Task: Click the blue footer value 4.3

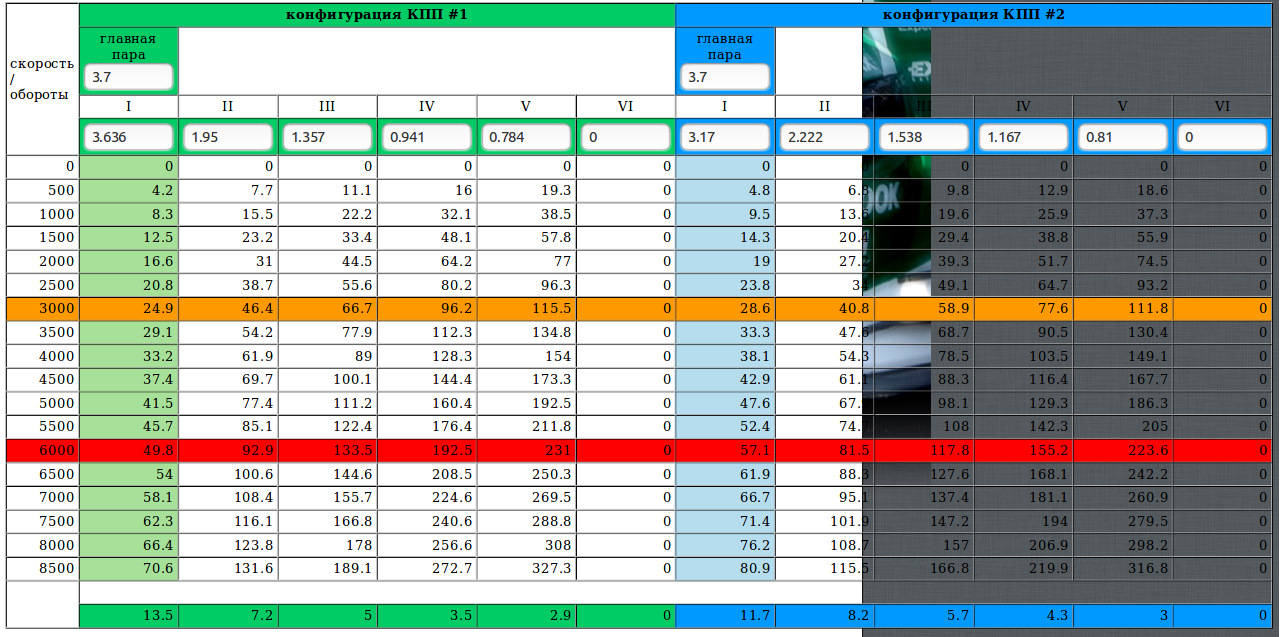Action: point(1024,616)
